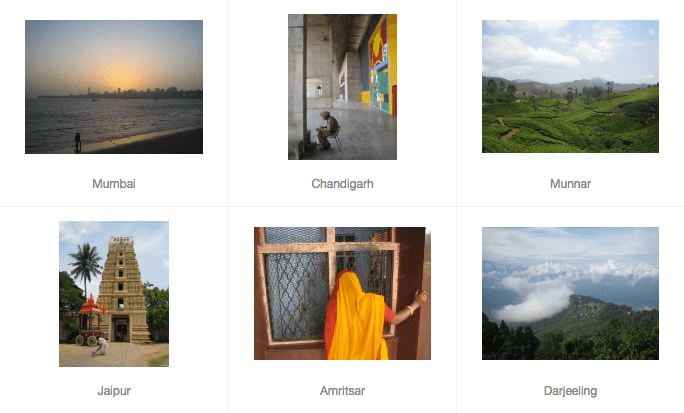Image resolution: width=684 pixels, height=413 pixels.
Task: Click the Chandigarh caption text
Action: 342,184
